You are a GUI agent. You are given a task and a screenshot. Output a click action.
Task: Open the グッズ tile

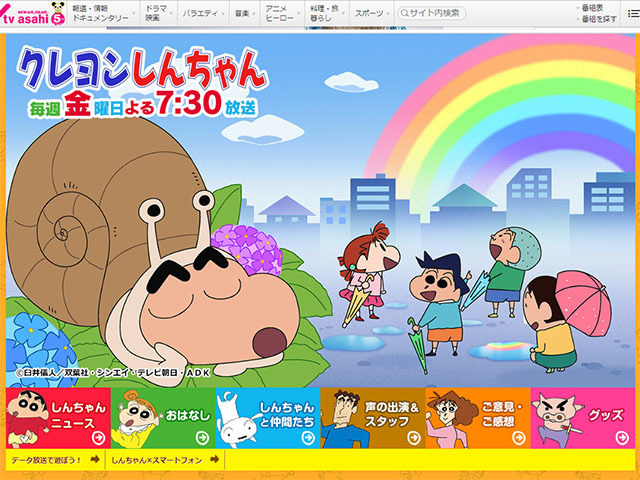pos(583,418)
